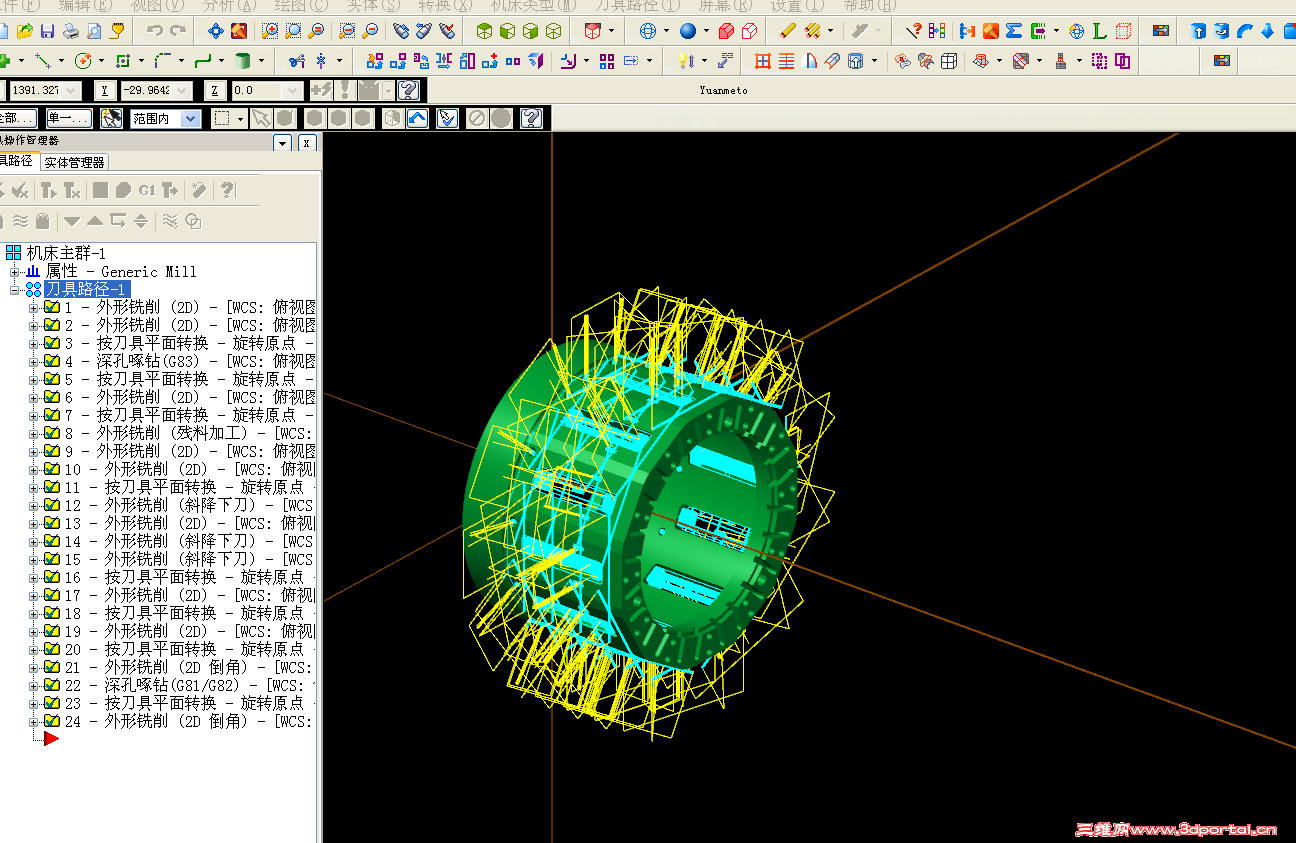Click the help button beside coordinate fields
The width and height of the screenshot is (1296, 843).
tap(407, 91)
